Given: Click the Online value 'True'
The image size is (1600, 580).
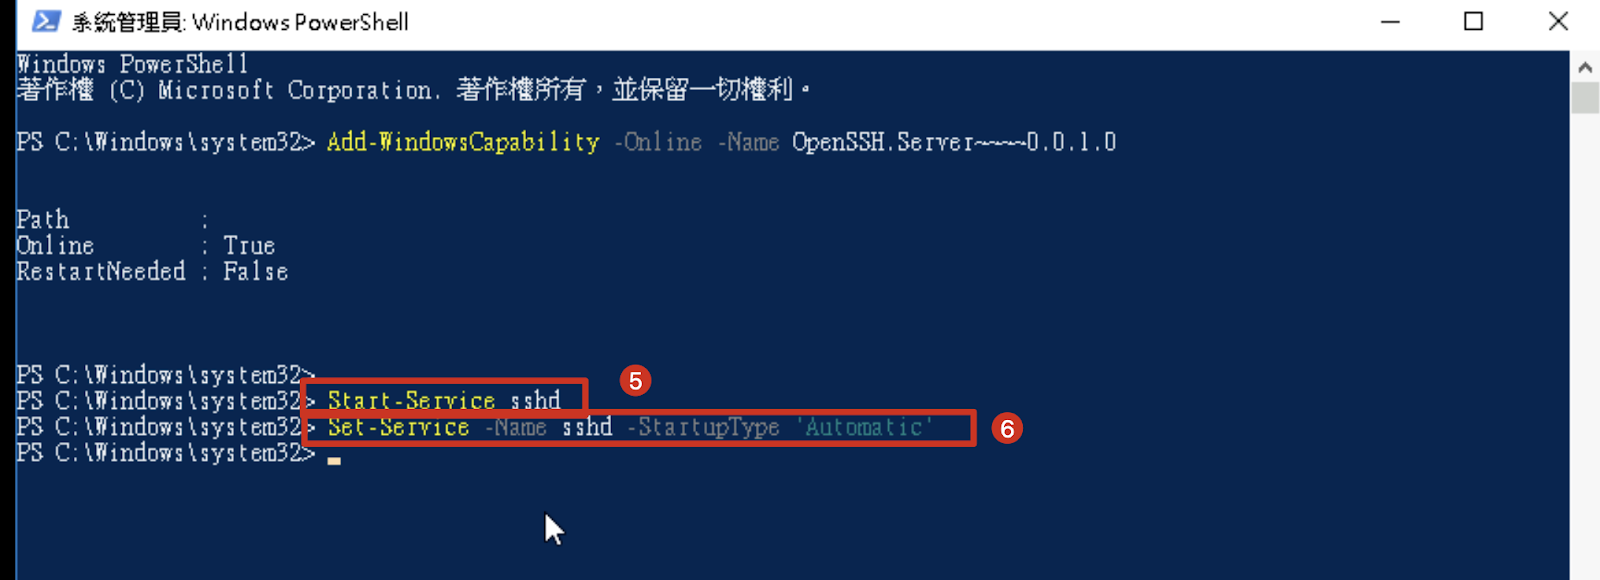Looking at the screenshot, I should (249, 246).
